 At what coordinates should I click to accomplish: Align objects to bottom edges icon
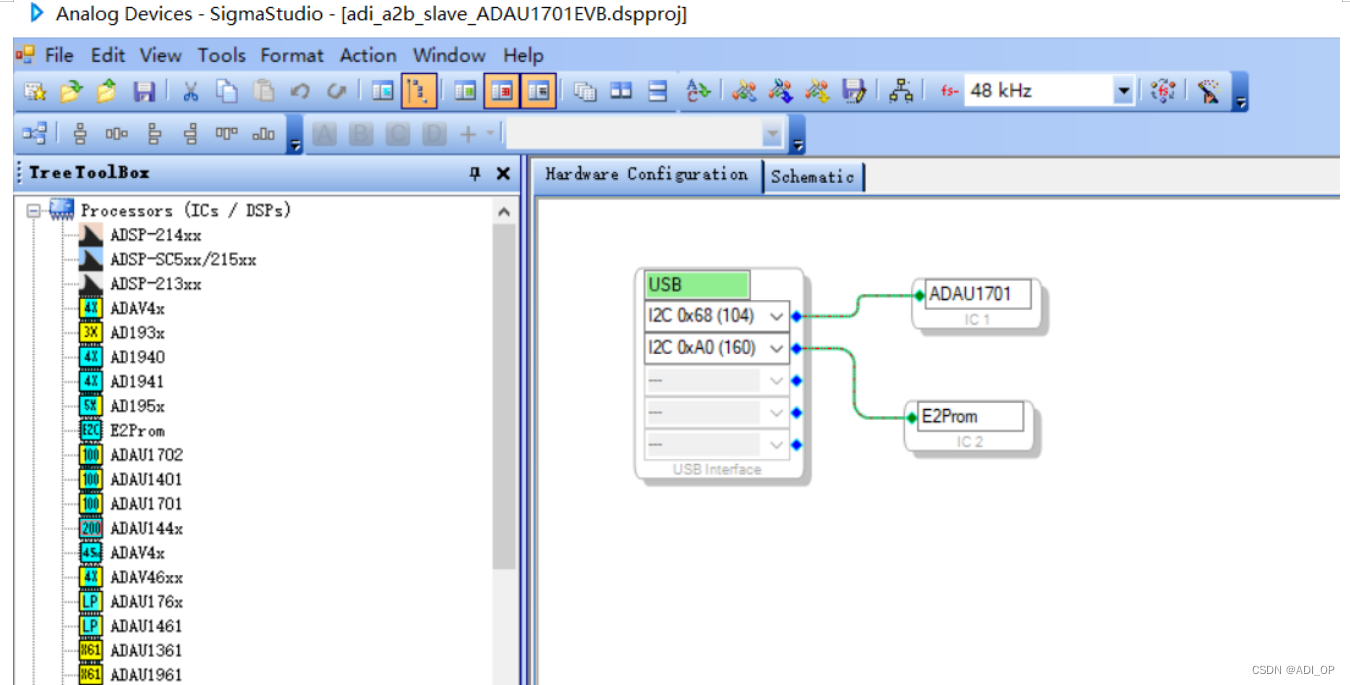[264, 133]
